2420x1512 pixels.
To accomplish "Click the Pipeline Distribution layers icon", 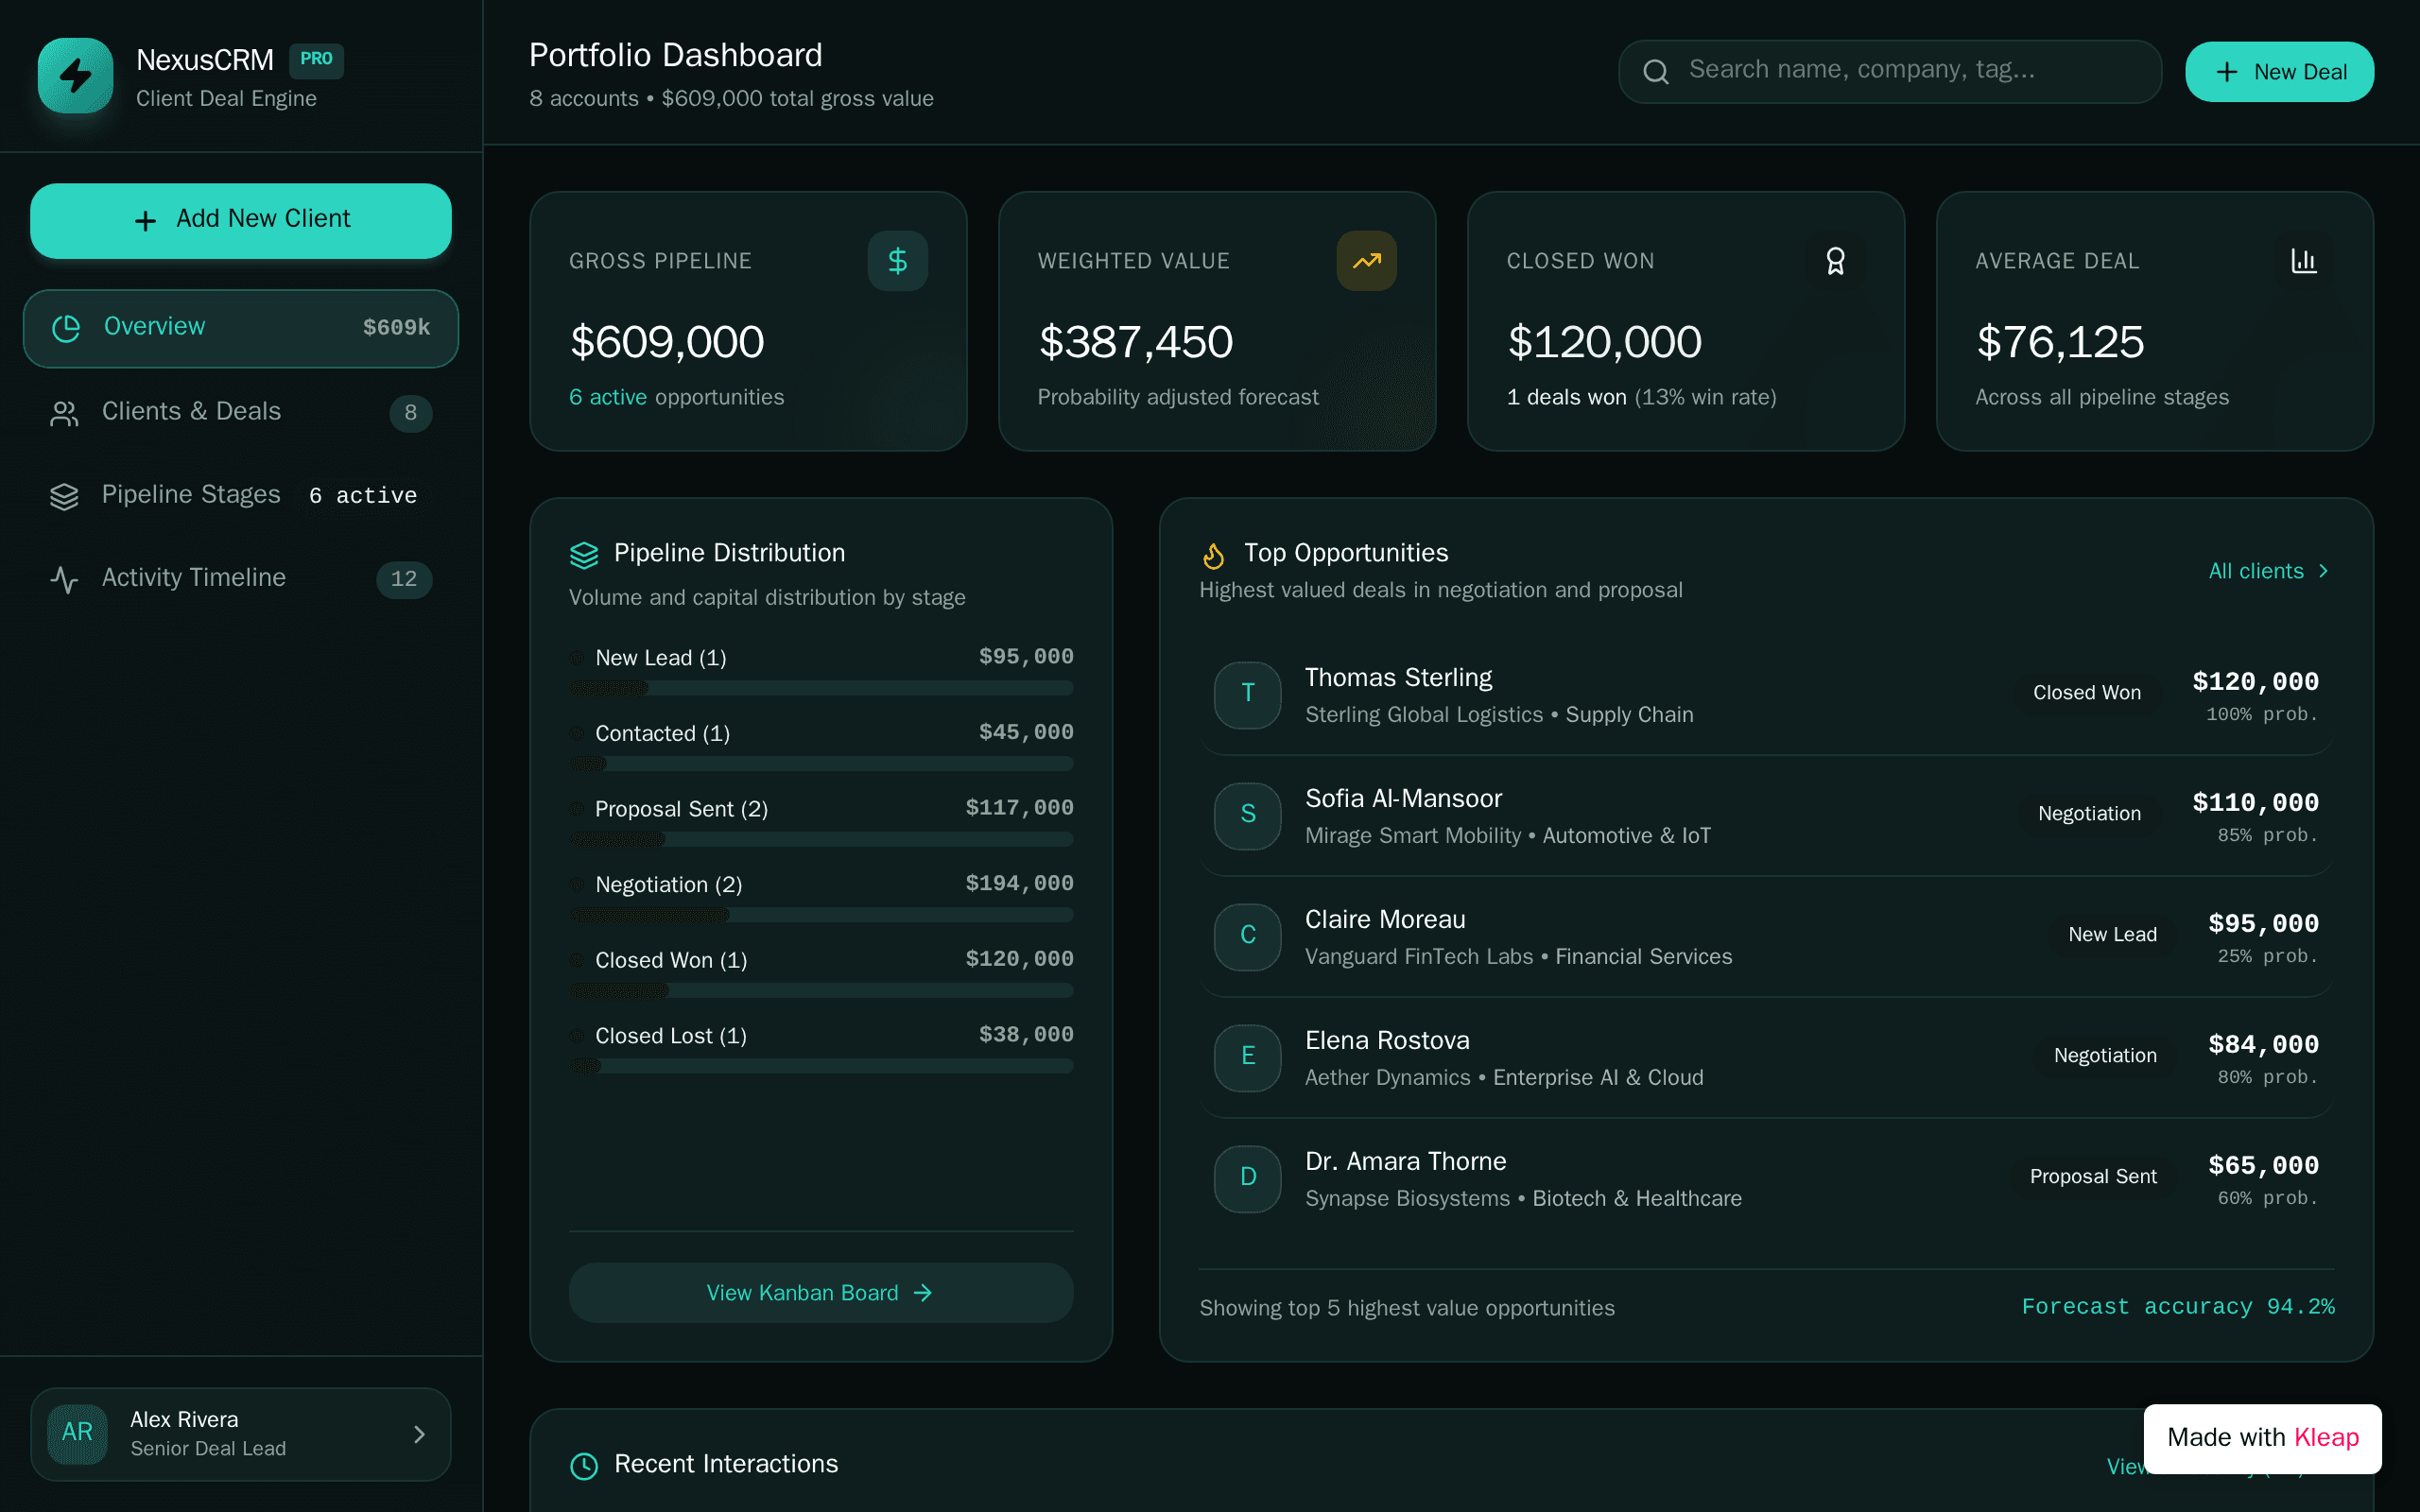I will 584,554.
